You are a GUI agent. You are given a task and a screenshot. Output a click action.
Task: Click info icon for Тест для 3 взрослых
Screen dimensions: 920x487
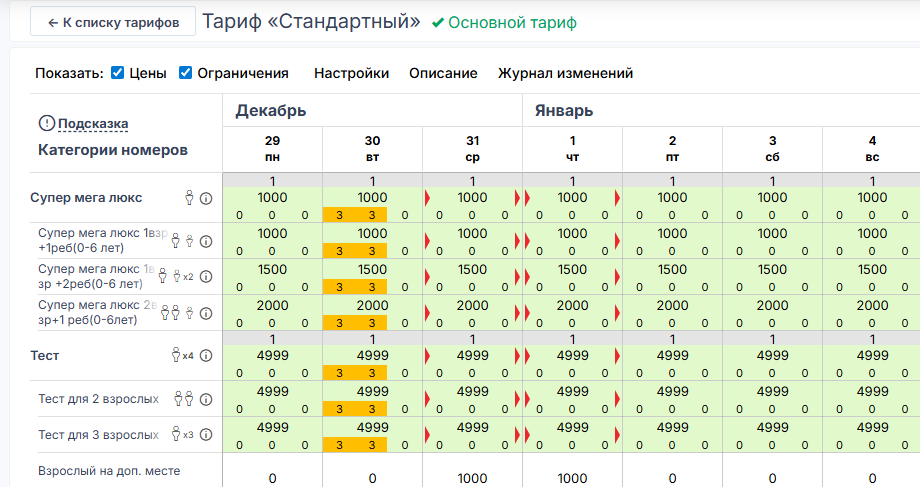[x=206, y=435]
